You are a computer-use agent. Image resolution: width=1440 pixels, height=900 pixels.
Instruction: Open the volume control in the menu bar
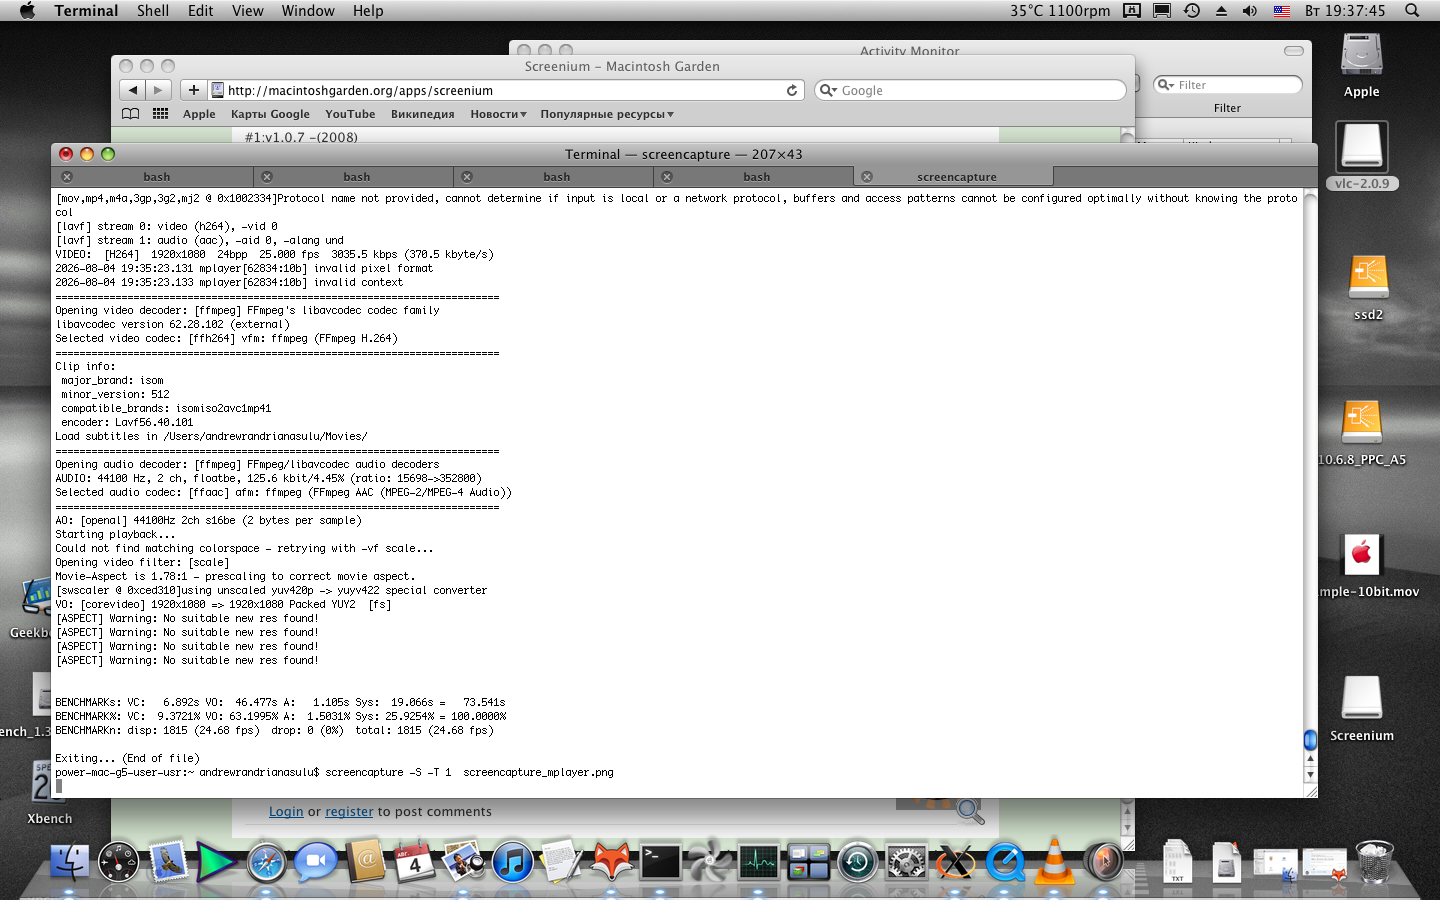click(1250, 11)
